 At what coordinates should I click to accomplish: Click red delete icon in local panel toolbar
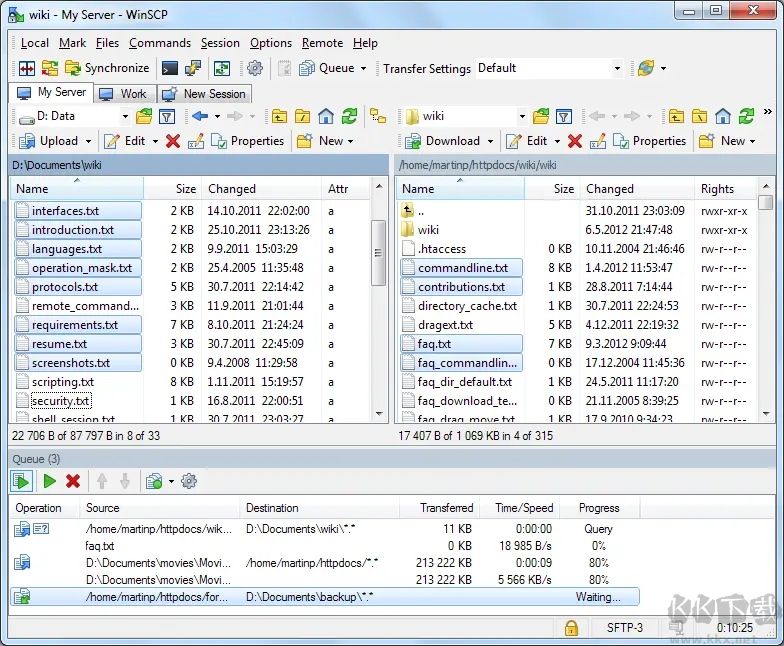173,141
